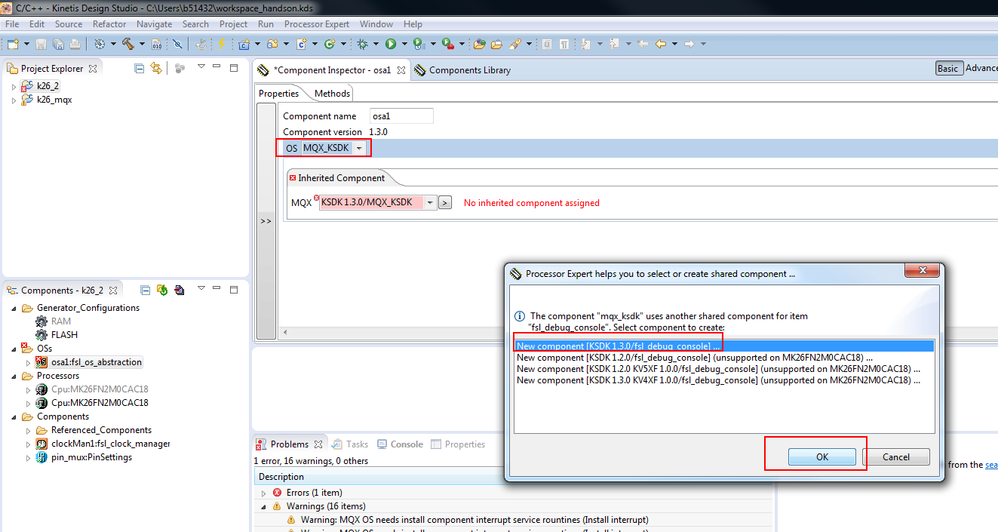
Task: Close the Component Inspector osa1 tab
Action: click(401, 70)
